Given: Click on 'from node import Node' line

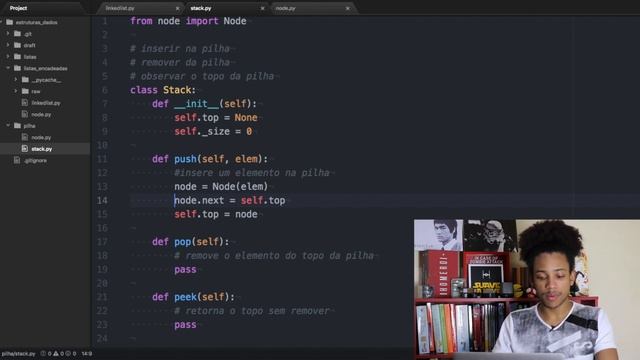Looking at the screenshot, I should click(x=188, y=21).
